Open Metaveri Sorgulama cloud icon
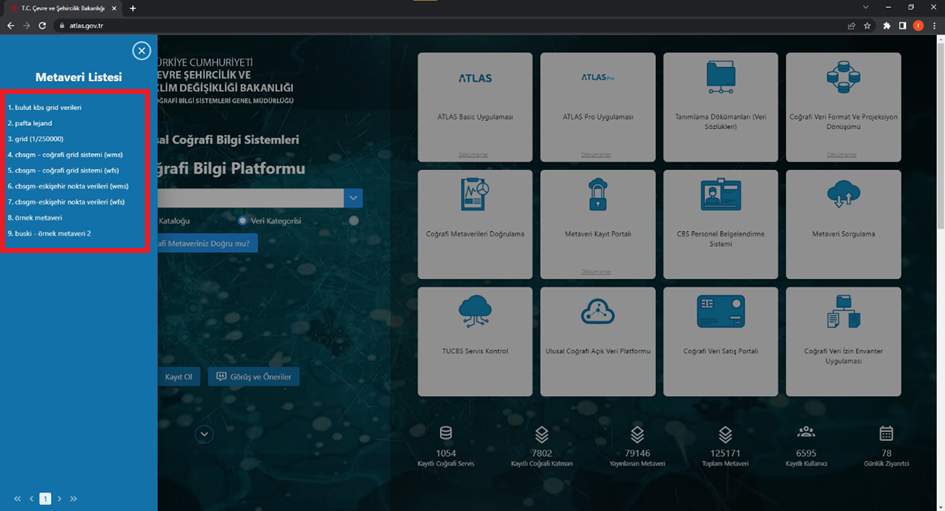 (843, 194)
